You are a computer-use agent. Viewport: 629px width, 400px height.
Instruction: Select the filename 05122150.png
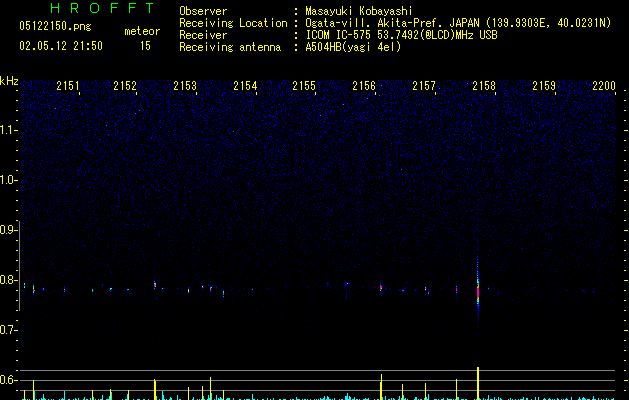55,26
